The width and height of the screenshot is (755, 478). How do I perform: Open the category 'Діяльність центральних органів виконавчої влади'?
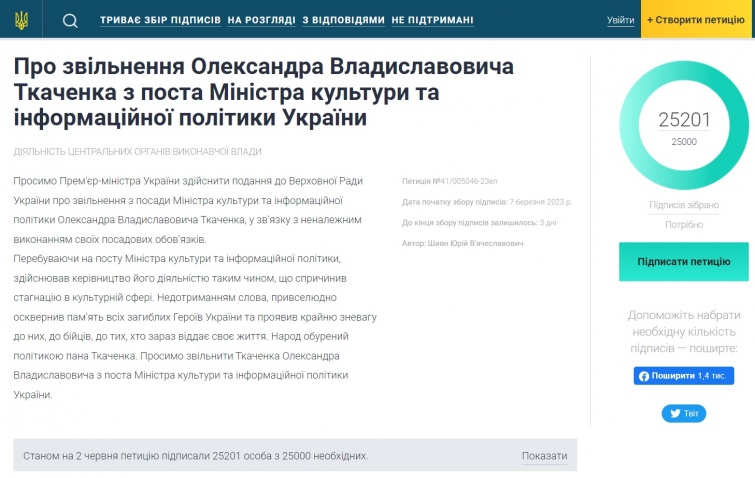point(138,151)
